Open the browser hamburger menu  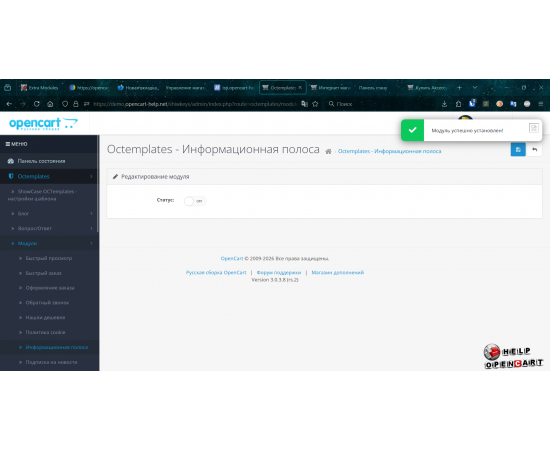pos(541,104)
